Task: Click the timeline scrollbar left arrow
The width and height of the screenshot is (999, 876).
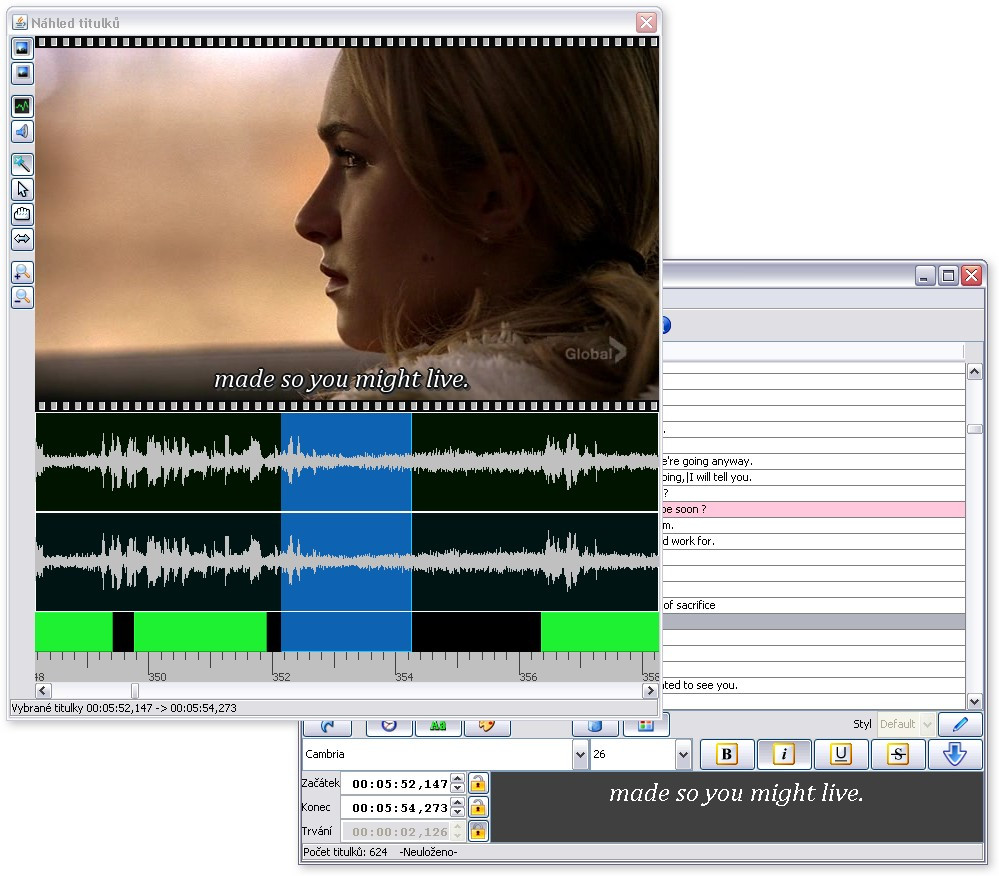Action: 43,691
